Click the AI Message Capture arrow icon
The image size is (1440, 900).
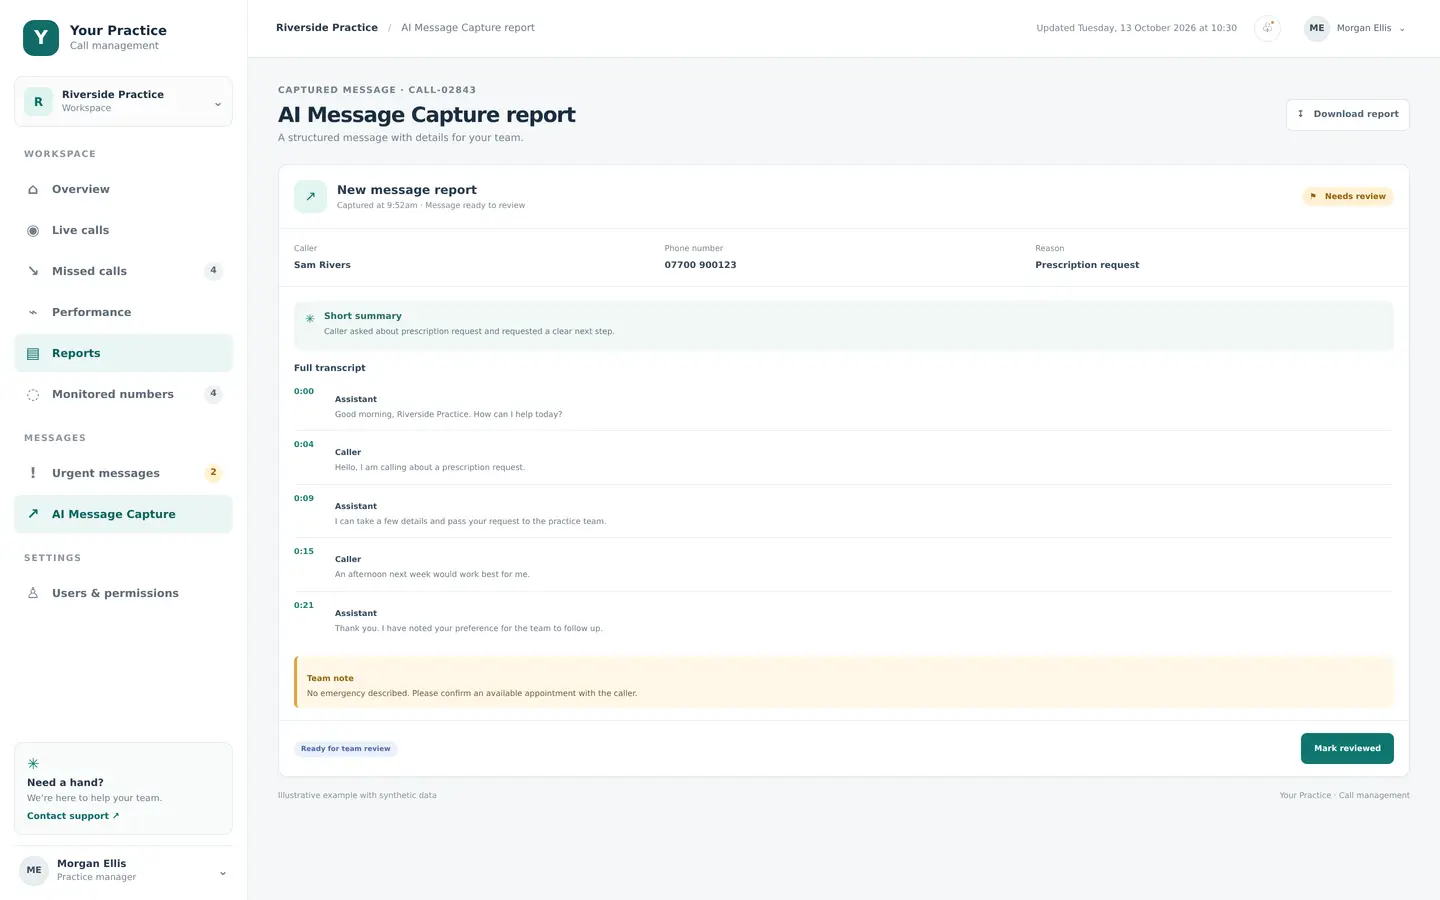tap(33, 514)
